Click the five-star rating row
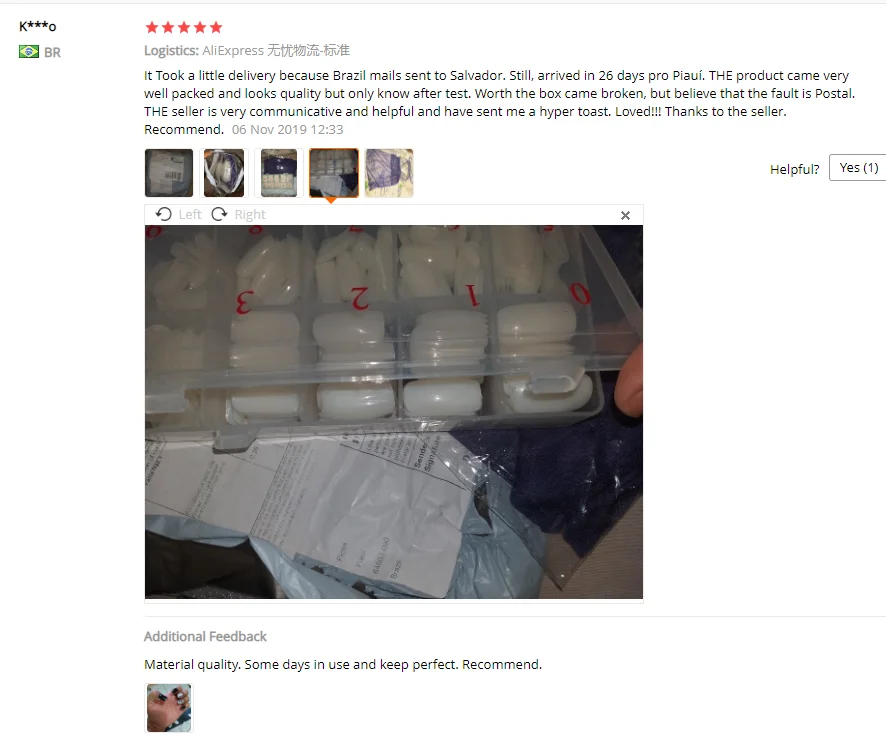The image size is (886, 739). tap(184, 27)
